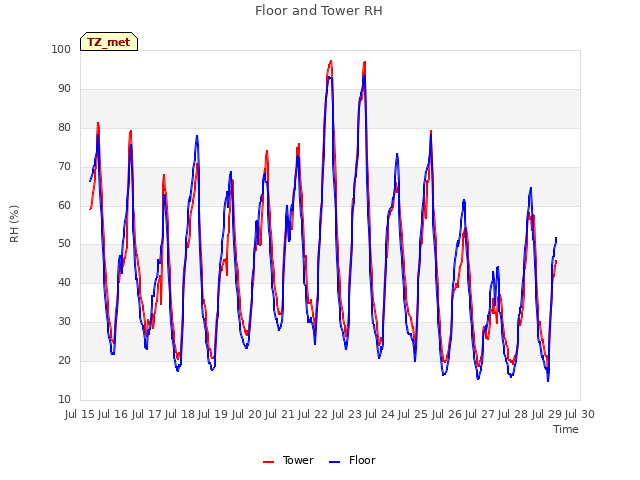Click the Time x-axis label
The image size is (640, 480).
[566, 429]
